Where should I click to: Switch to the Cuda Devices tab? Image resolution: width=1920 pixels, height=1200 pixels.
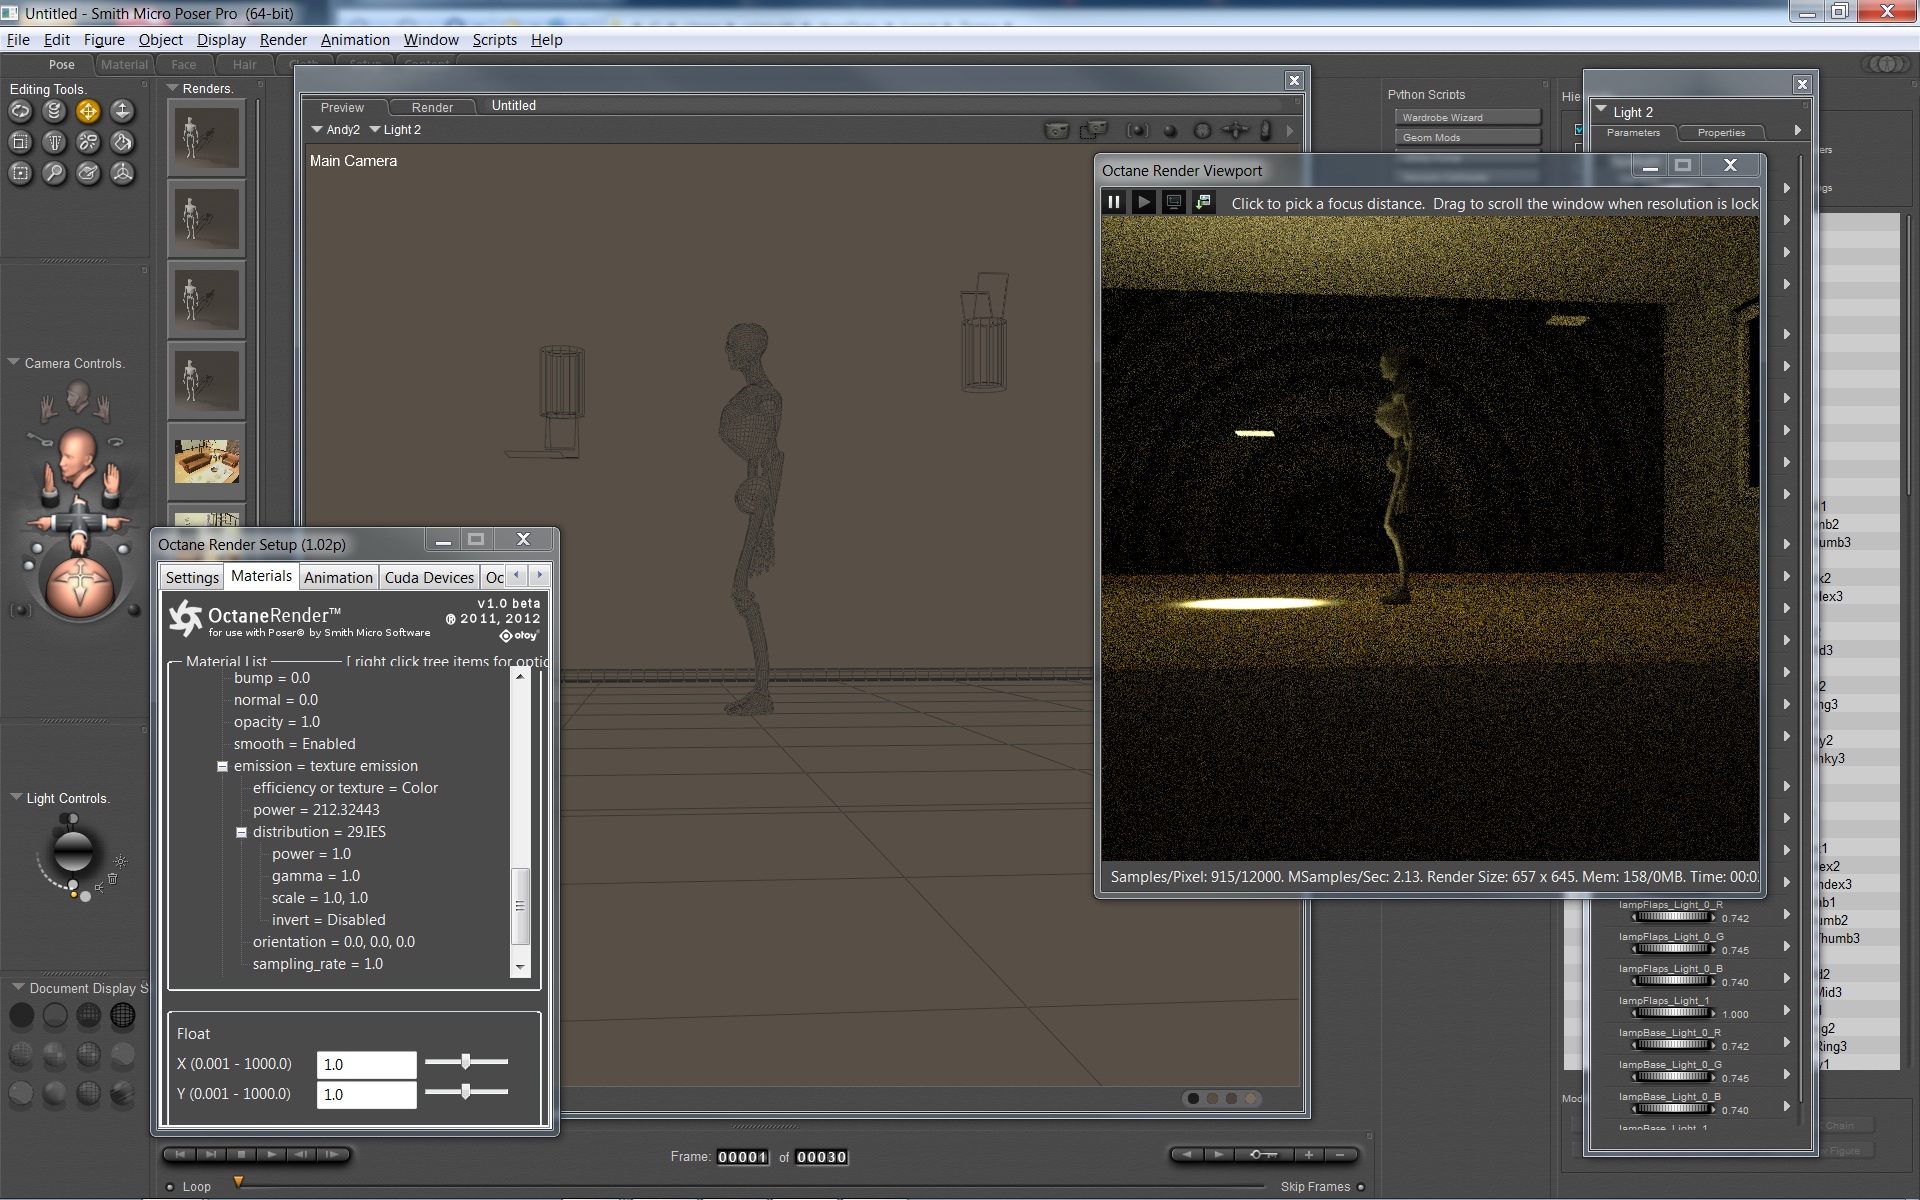(428, 577)
